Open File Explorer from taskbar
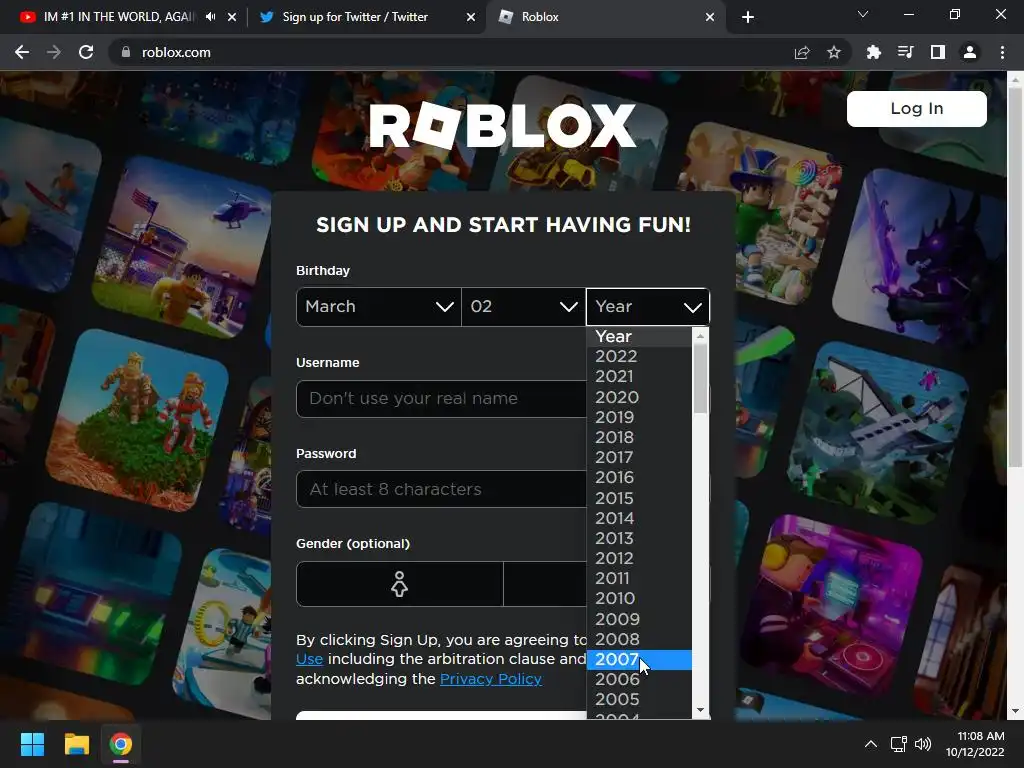The height and width of the screenshot is (768, 1024). click(x=76, y=744)
